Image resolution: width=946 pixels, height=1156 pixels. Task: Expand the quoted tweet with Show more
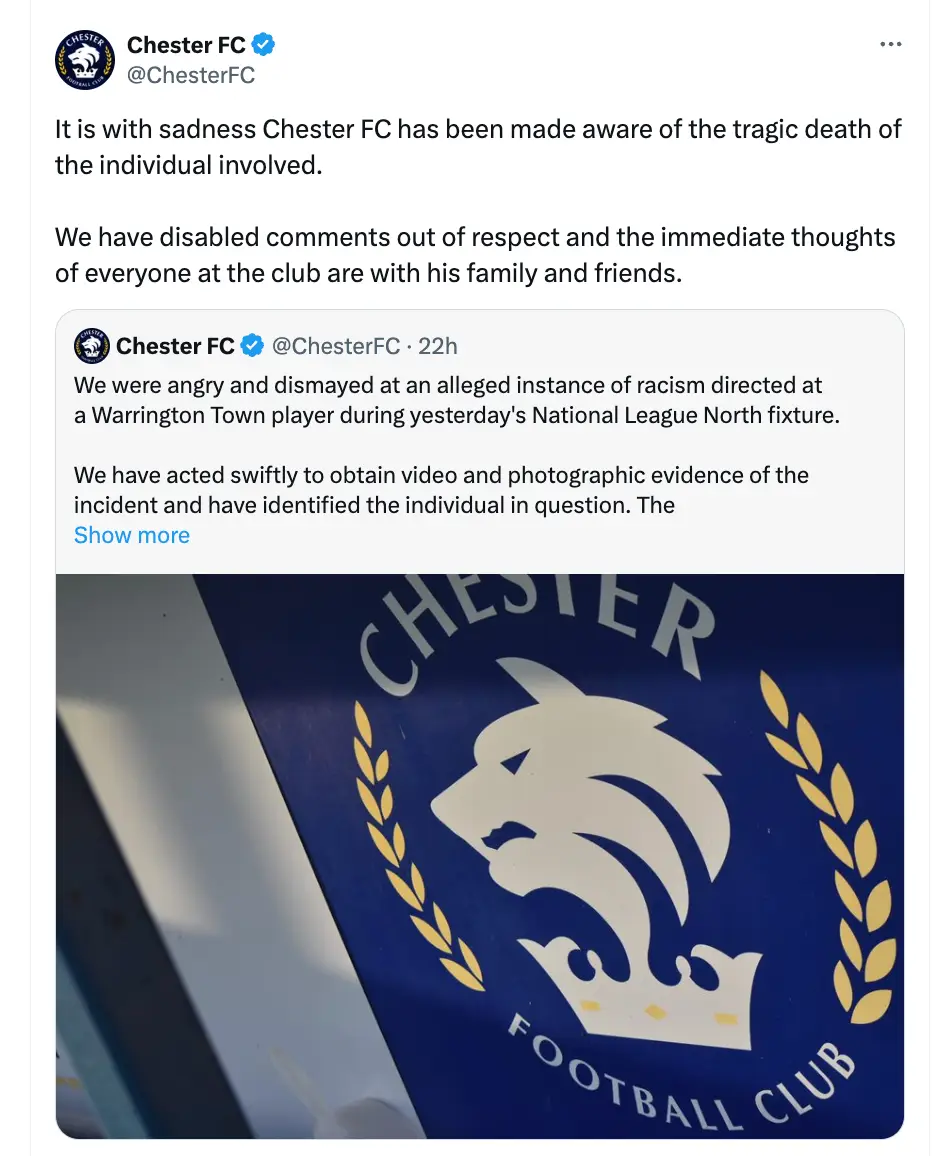pos(131,535)
